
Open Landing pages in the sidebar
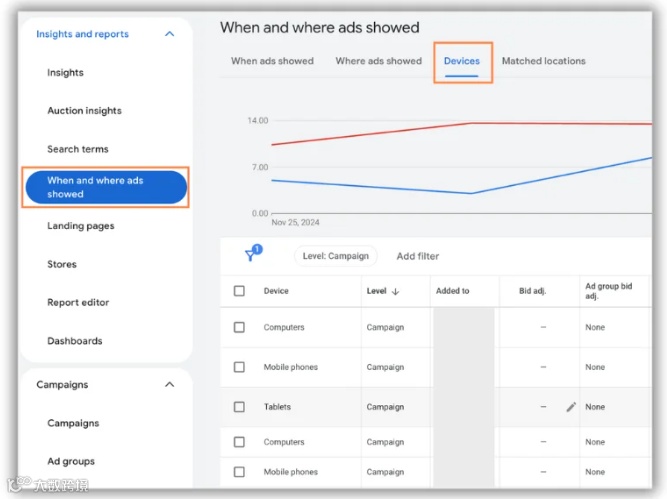coord(81,226)
